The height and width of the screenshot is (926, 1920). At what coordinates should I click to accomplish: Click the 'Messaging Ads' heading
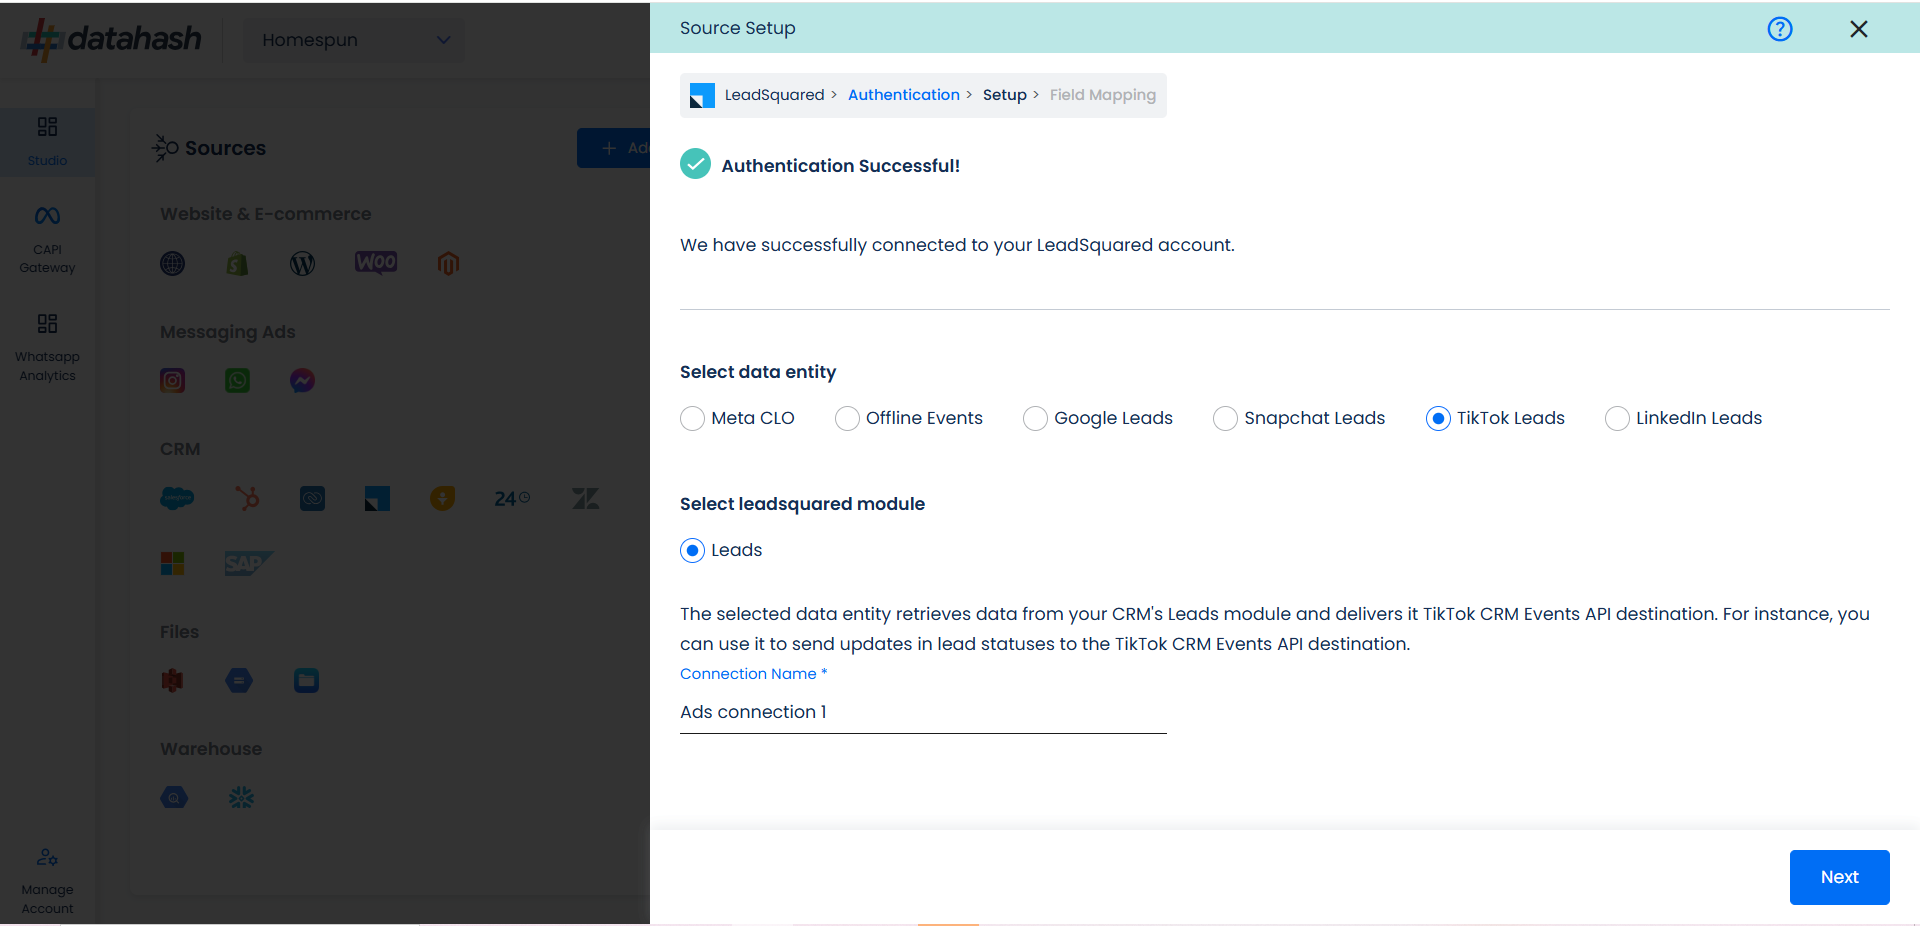click(x=228, y=332)
